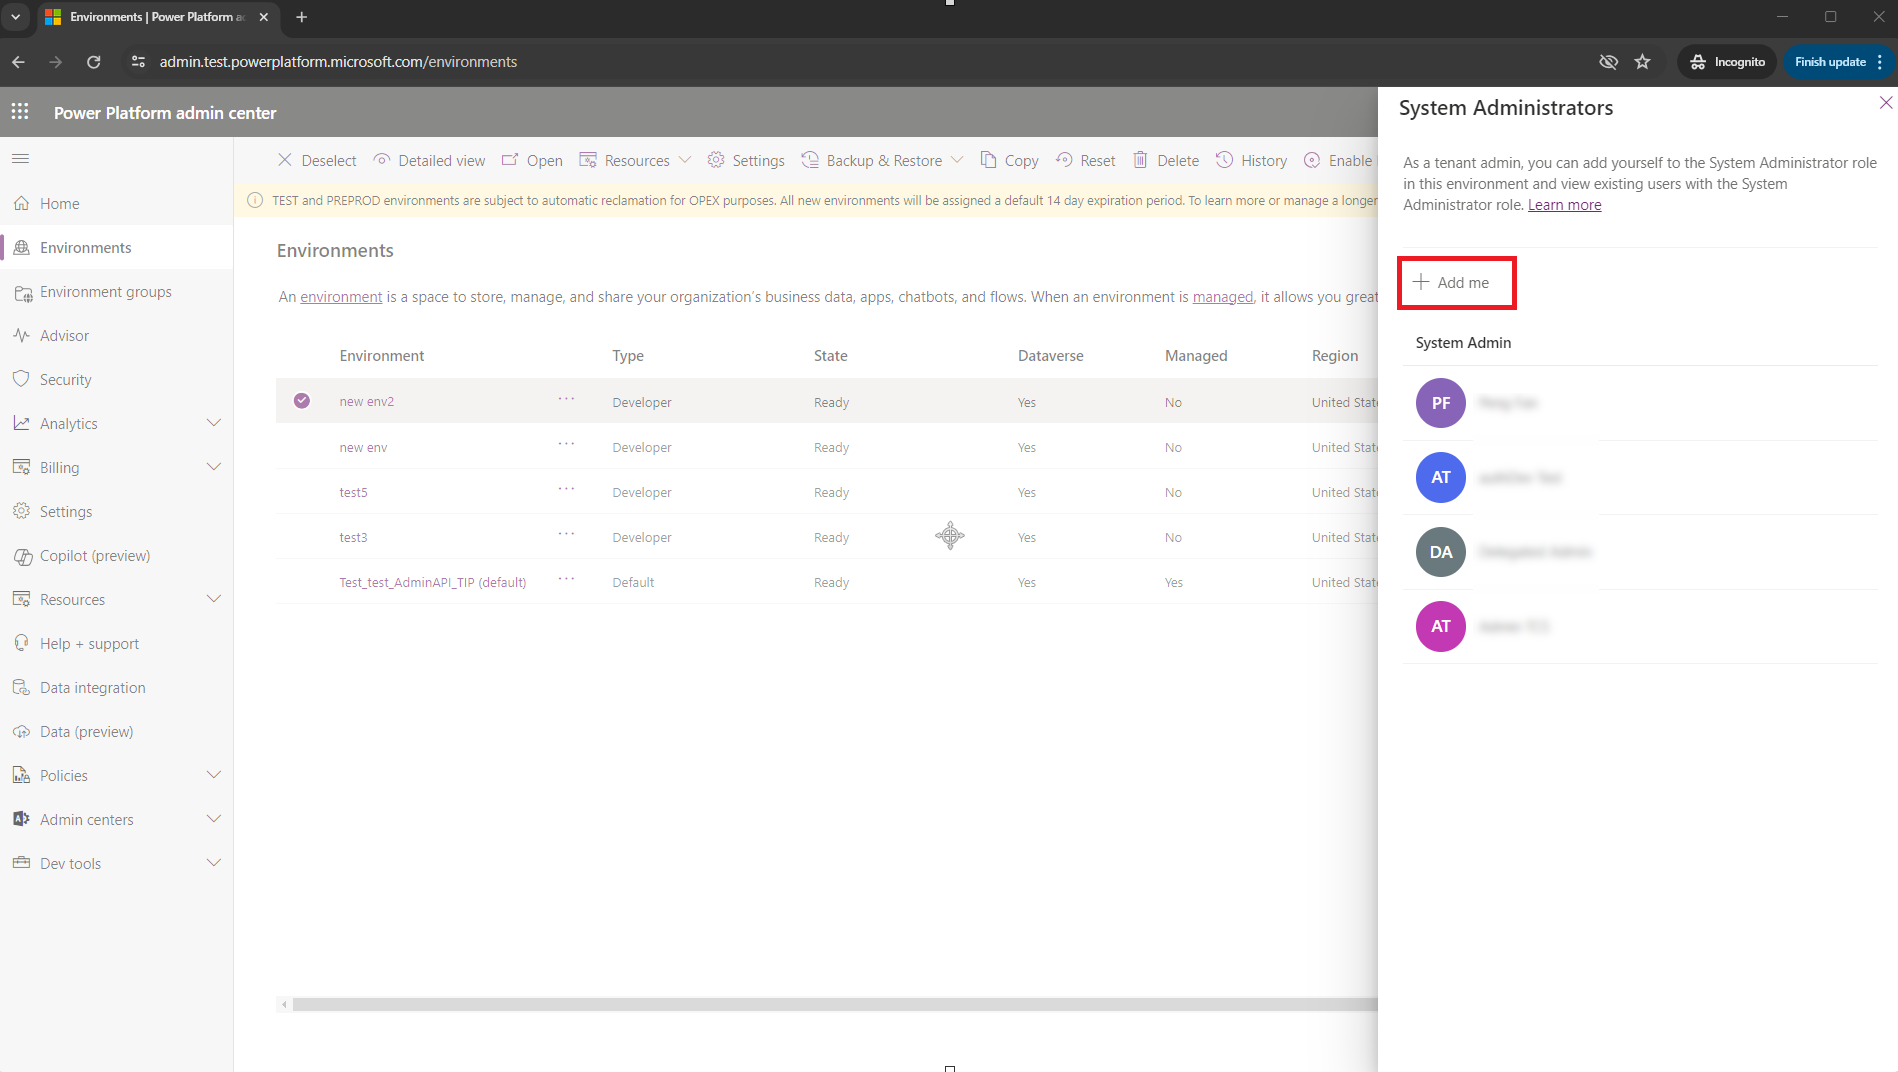Screen dimensions: 1898x1072
Task: Click the horizontal scrollbar under the table
Action: tap(835, 1004)
